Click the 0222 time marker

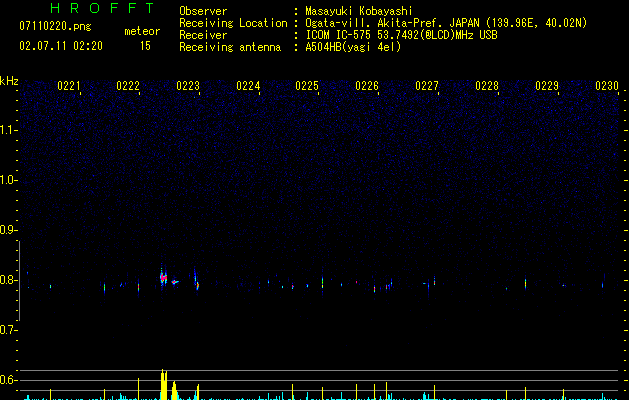tap(128, 86)
